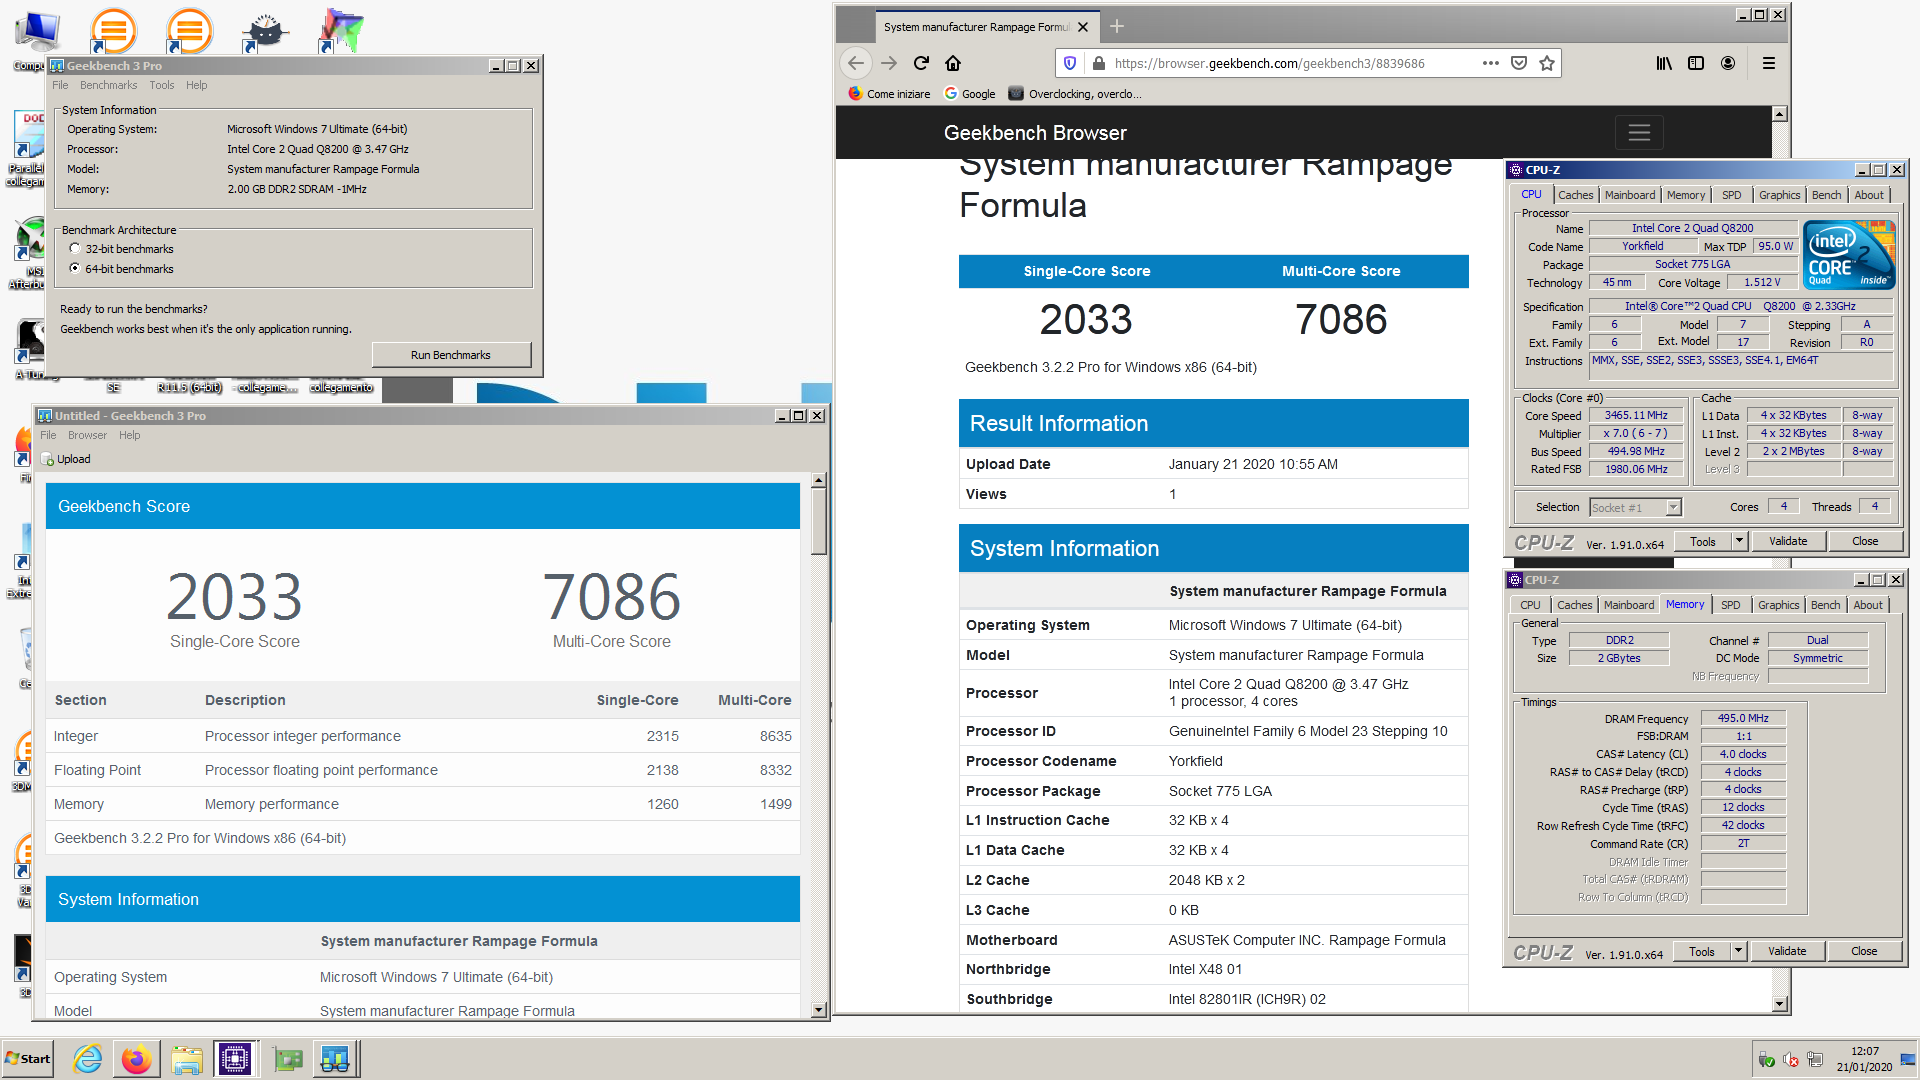The height and width of the screenshot is (1080, 1920).
Task: Click system tray clock
Action: 1864,1059
